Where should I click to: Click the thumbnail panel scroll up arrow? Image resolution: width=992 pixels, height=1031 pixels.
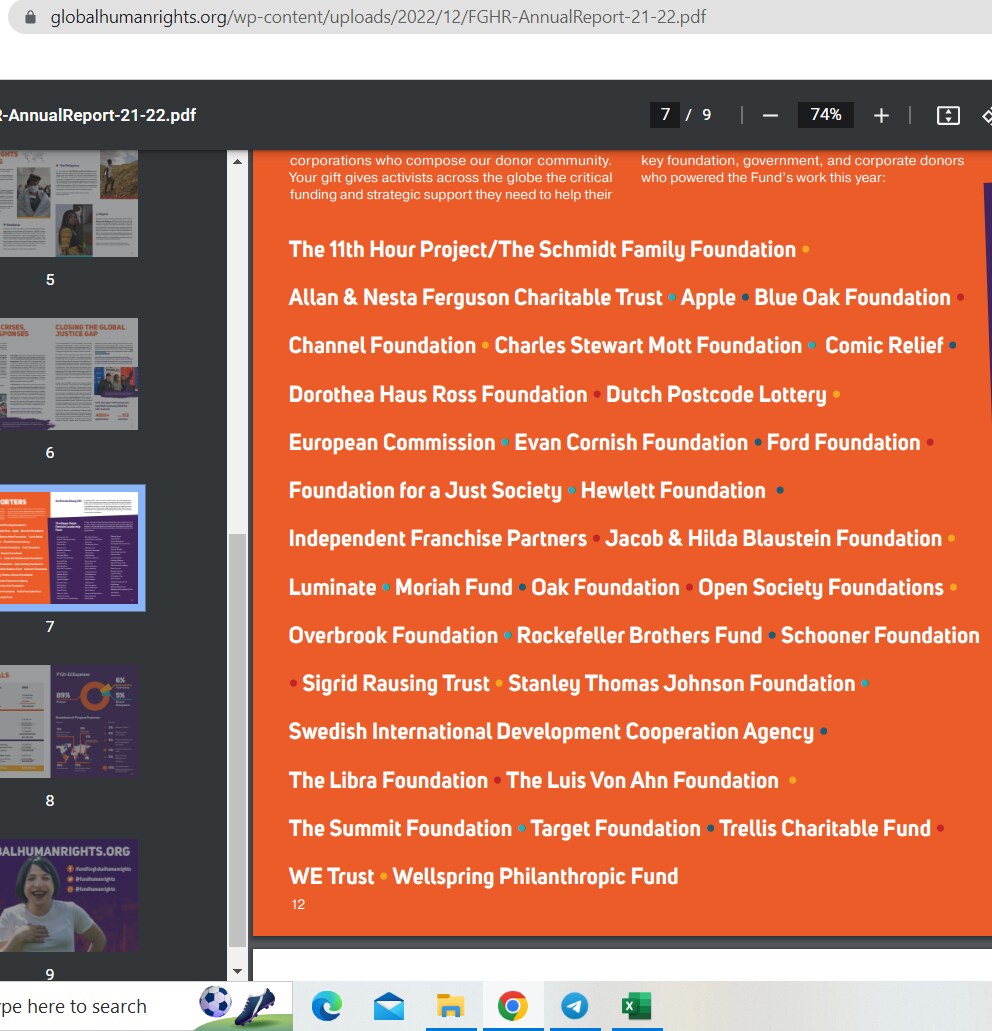click(x=237, y=161)
